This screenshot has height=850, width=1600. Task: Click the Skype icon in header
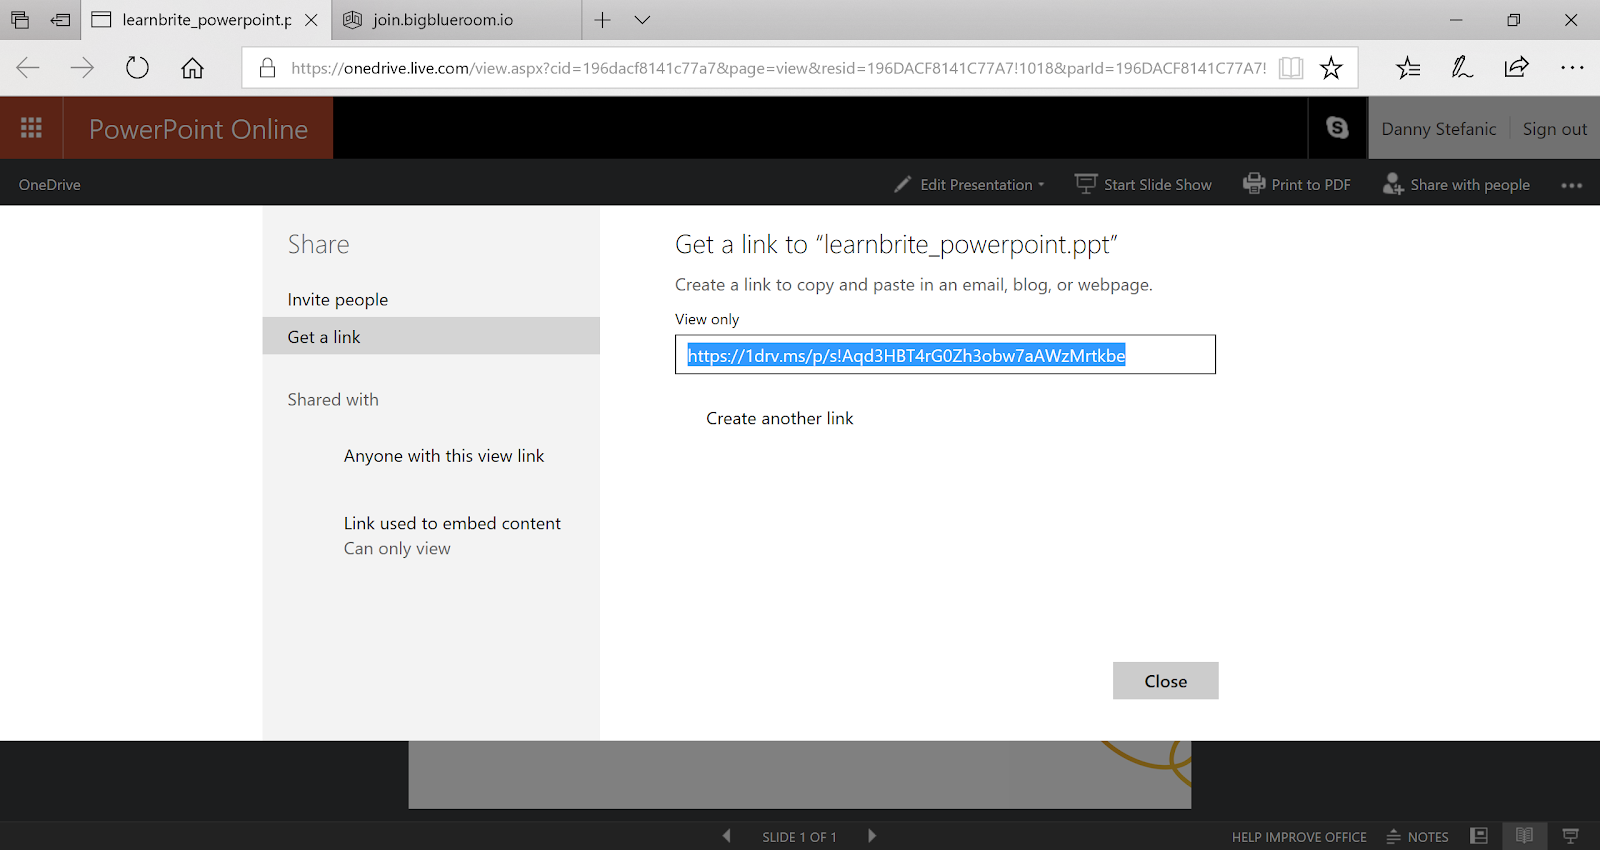tap(1337, 128)
